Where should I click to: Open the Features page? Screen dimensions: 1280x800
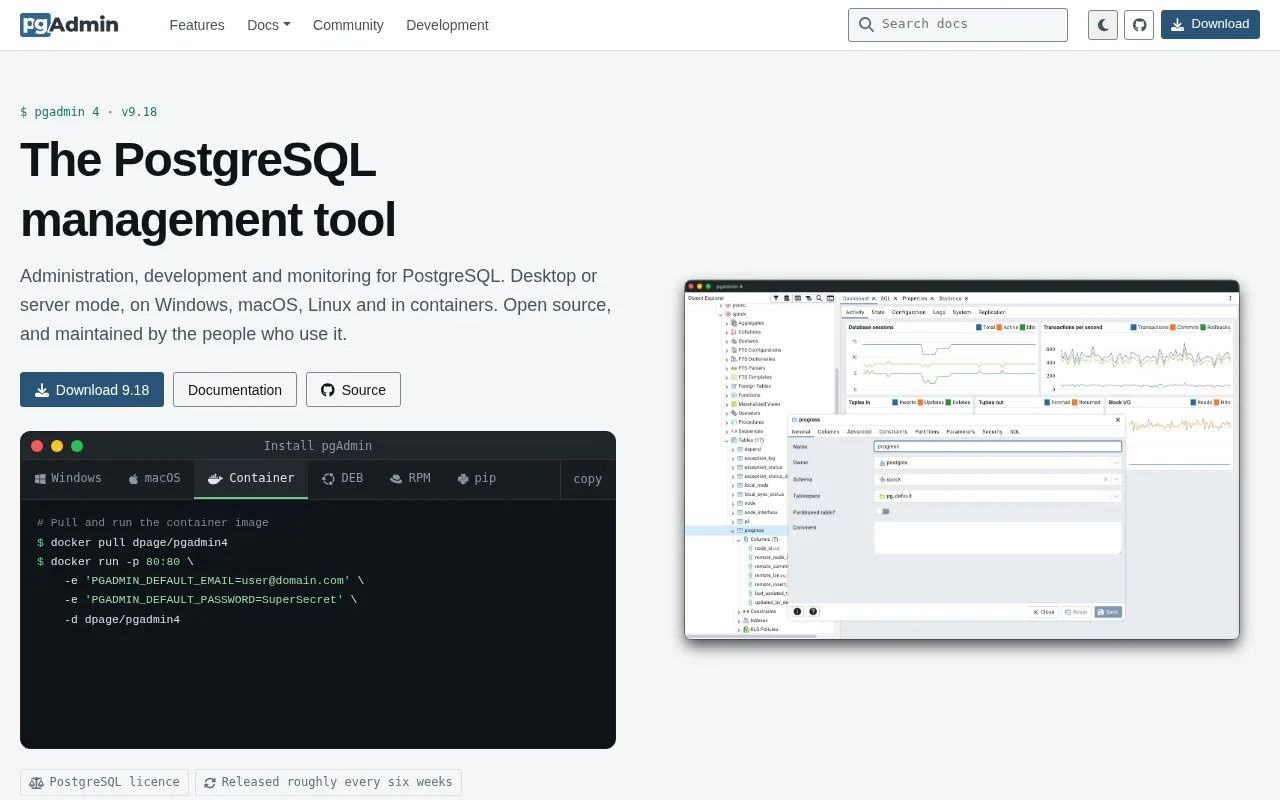click(197, 25)
